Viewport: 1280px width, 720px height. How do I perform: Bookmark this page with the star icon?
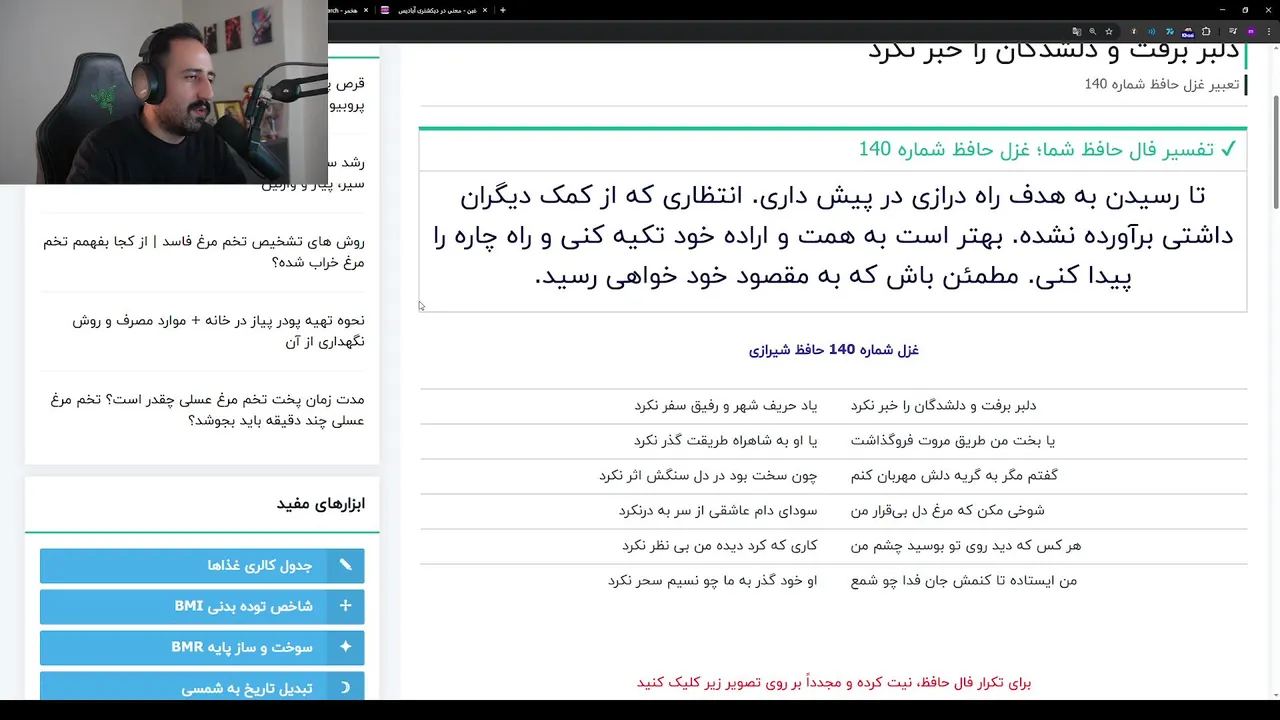point(1109,32)
